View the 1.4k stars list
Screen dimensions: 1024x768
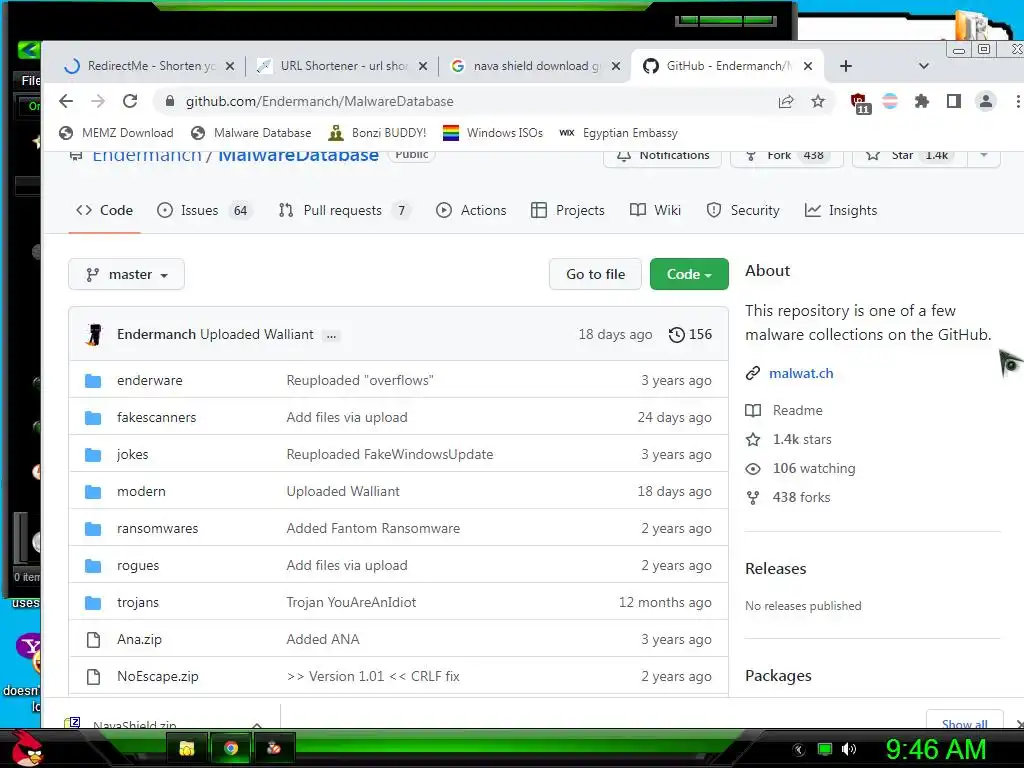789,440
